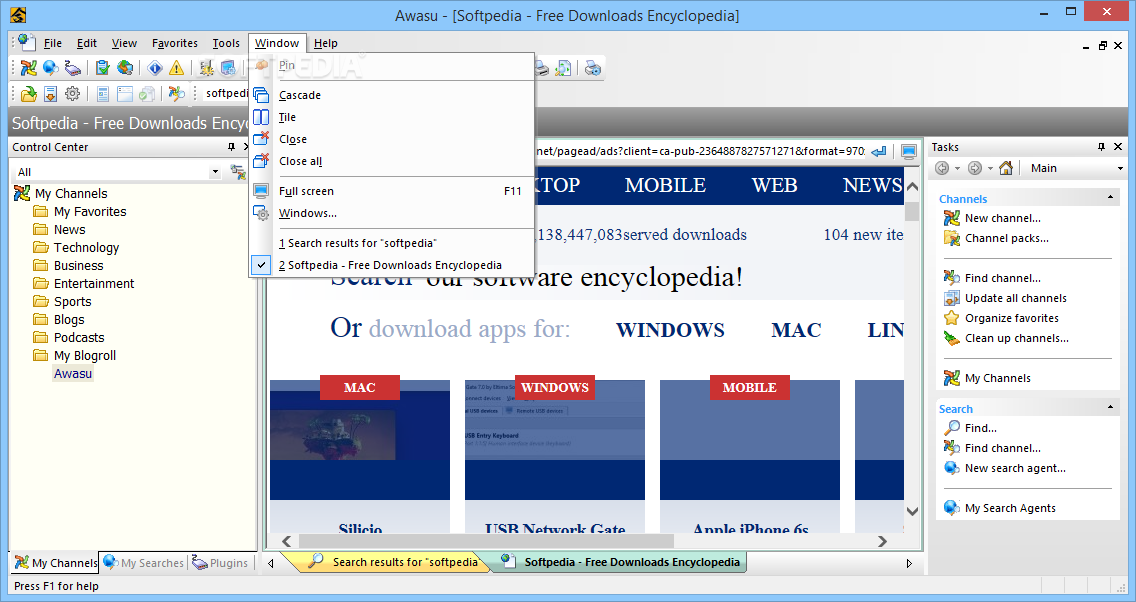Choose Tile from the Window menu
1136x602 pixels.
click(x=288, y=117)
